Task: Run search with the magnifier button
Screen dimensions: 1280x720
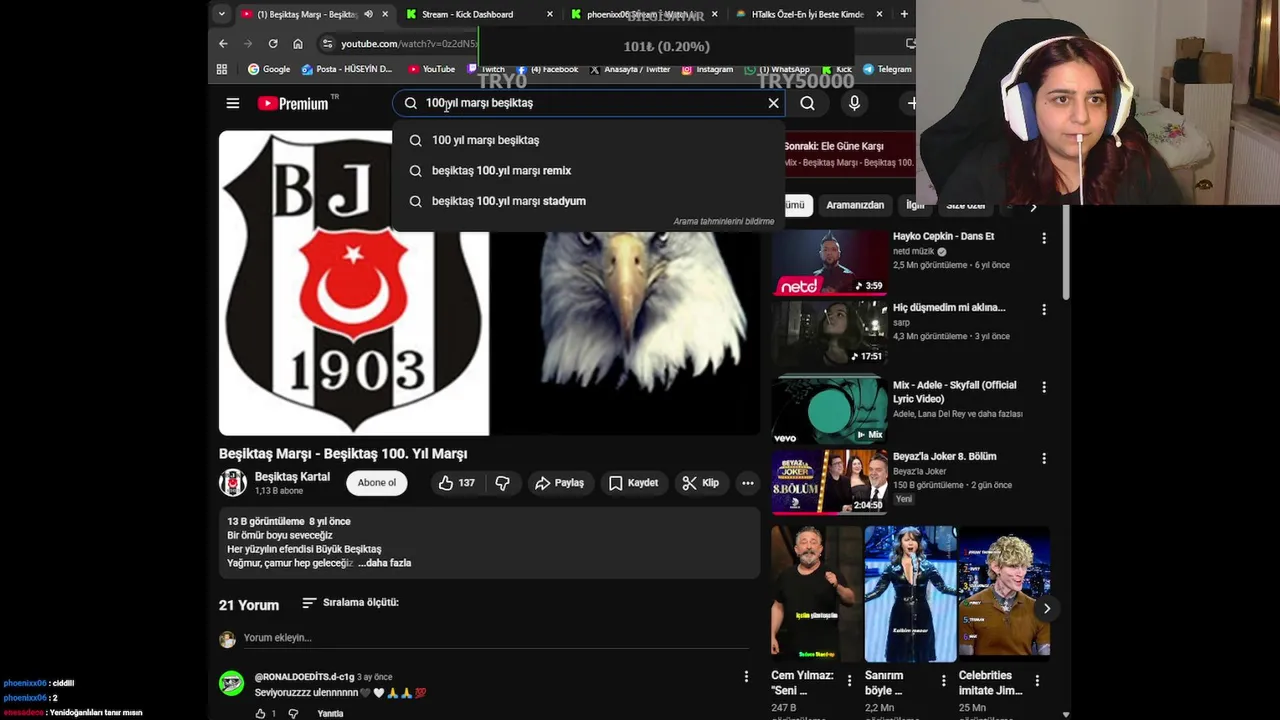Action: pos(807,103)
